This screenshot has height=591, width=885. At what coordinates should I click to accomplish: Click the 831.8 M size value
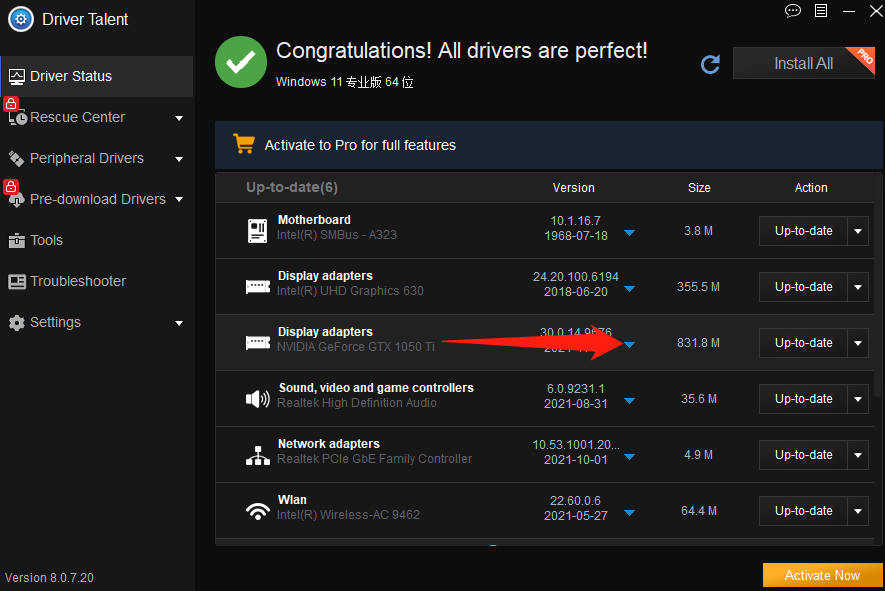click(x=698, y=343)
